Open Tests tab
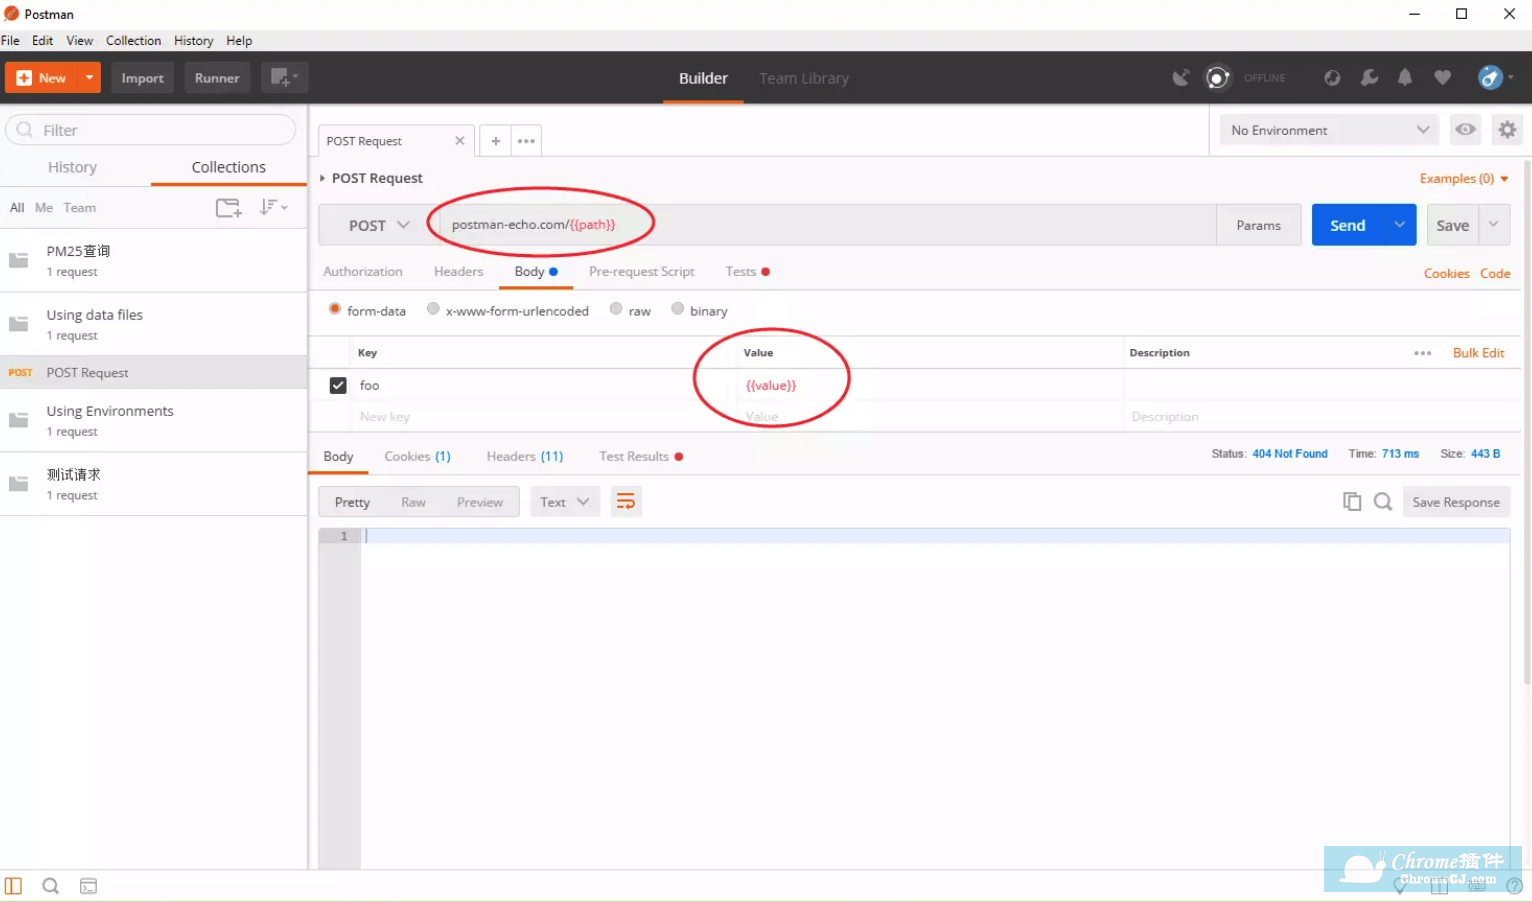Screen dimensions: 1532x902 click(747, 271)
